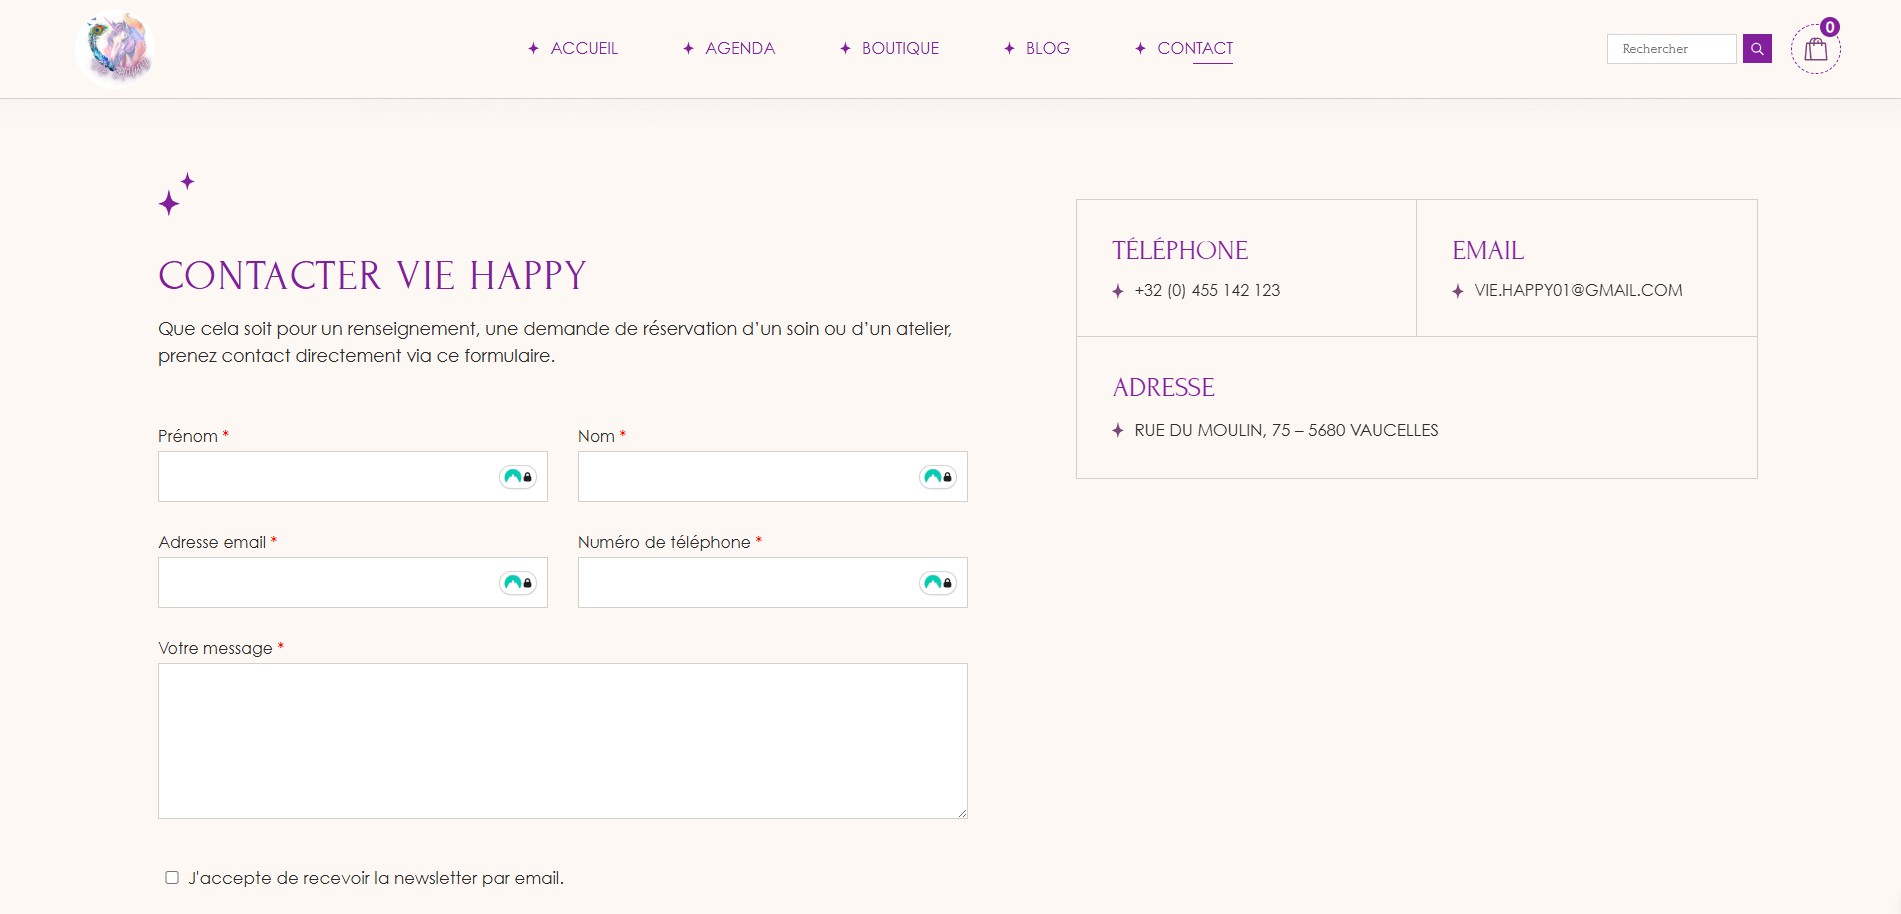Click password manager icon in Adresse email field
Image resolution: width=1901 pixels, height=914 pixels.
[x=518, y=583]
